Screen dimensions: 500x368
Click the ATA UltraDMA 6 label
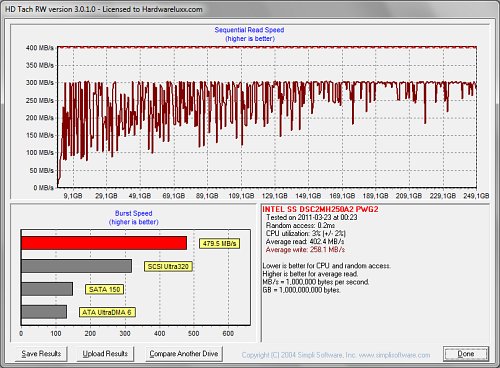[x=107, y=312]
